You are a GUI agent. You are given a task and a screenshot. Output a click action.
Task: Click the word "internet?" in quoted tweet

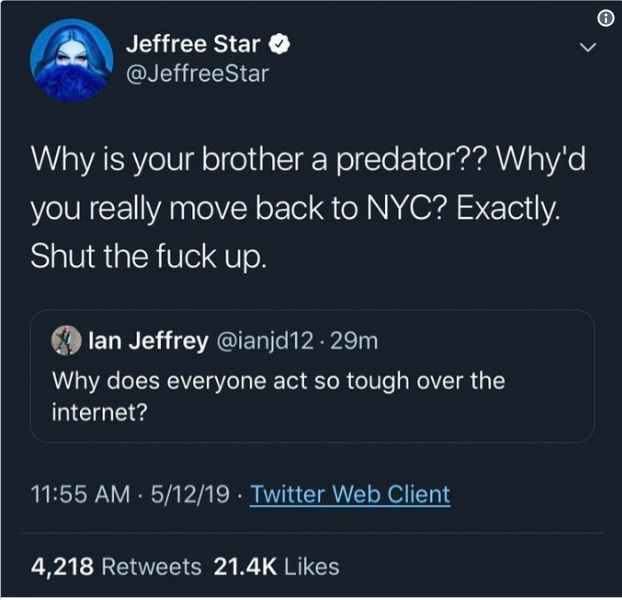pyautogui.click(x=97, y=410)
